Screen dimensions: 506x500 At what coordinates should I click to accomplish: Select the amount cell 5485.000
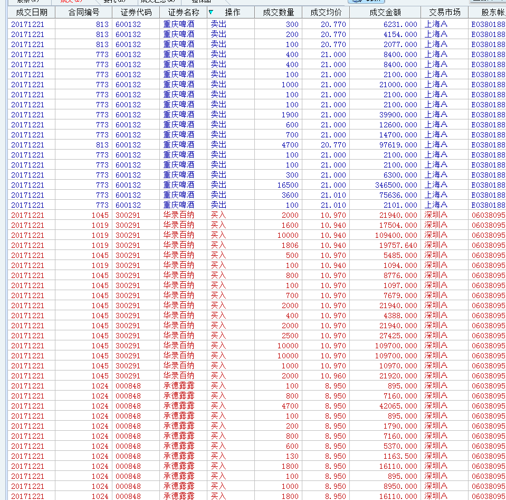point(400,255)
